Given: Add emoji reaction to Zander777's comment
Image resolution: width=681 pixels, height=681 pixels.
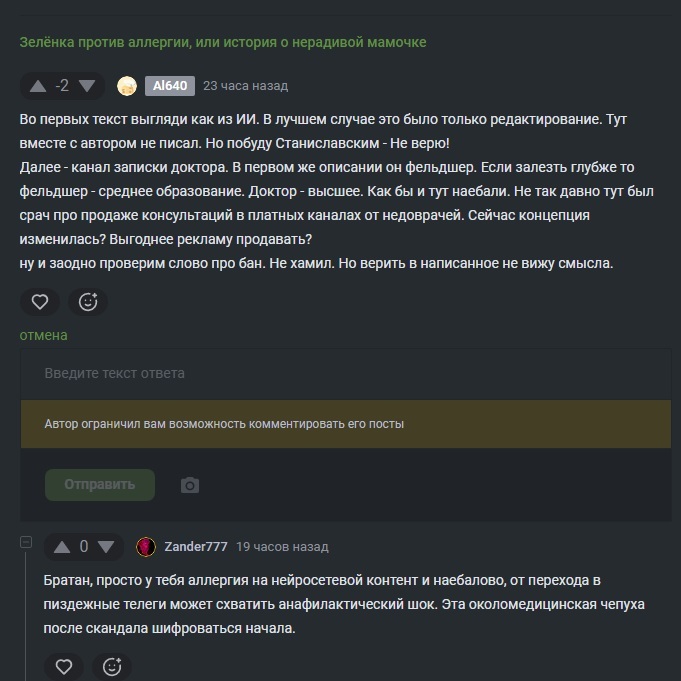Looking at the screenshot, I should (x=112, y=666).
